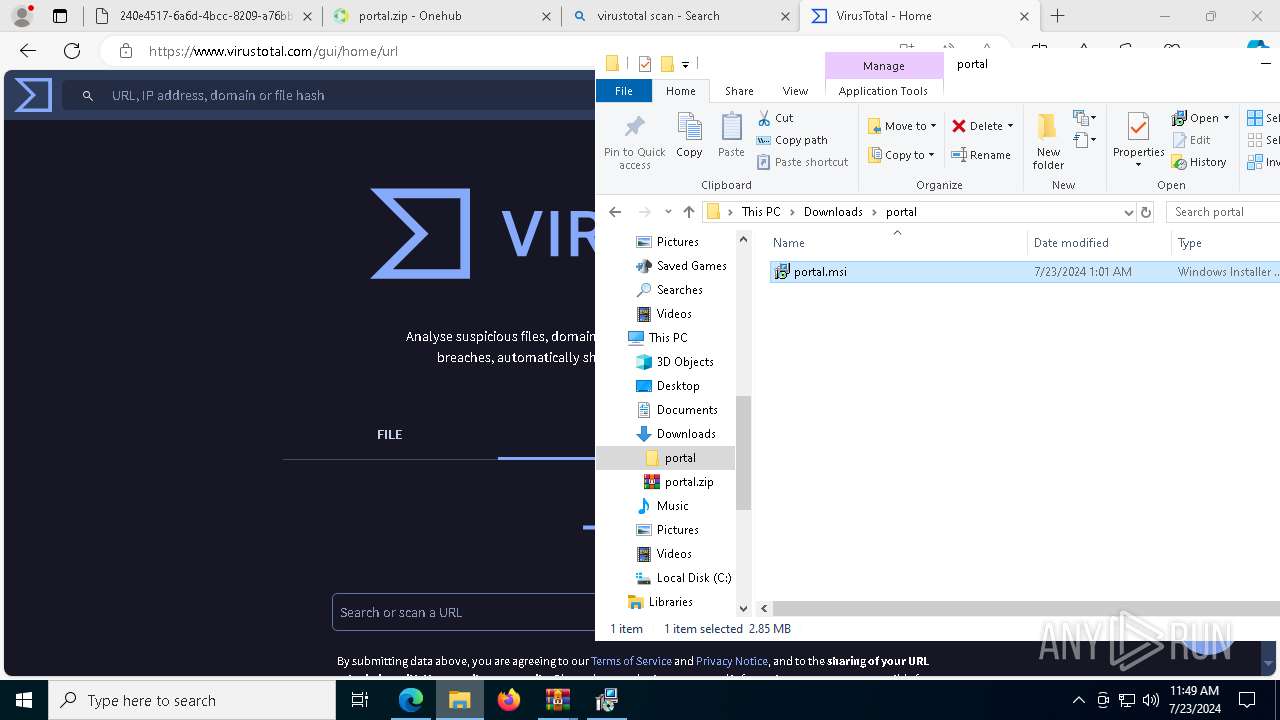Open Task View on taskbar

[360, 700]
